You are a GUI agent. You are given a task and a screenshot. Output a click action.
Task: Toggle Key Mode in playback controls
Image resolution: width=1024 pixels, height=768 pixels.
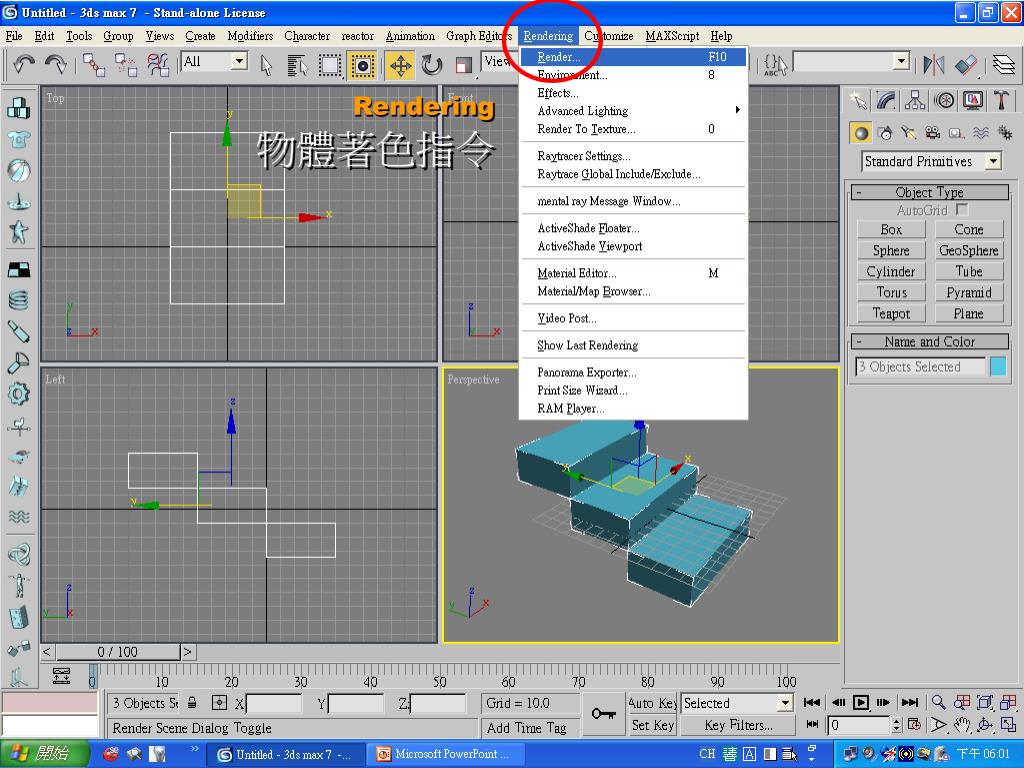point(812,724)
